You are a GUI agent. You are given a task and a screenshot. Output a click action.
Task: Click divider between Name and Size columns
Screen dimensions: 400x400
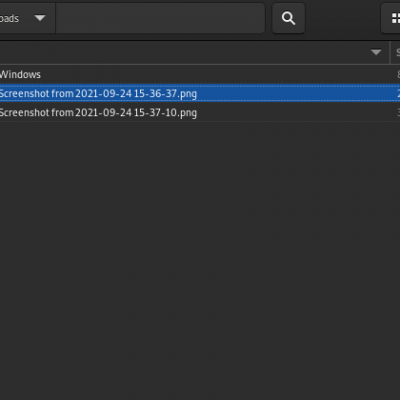390,52
